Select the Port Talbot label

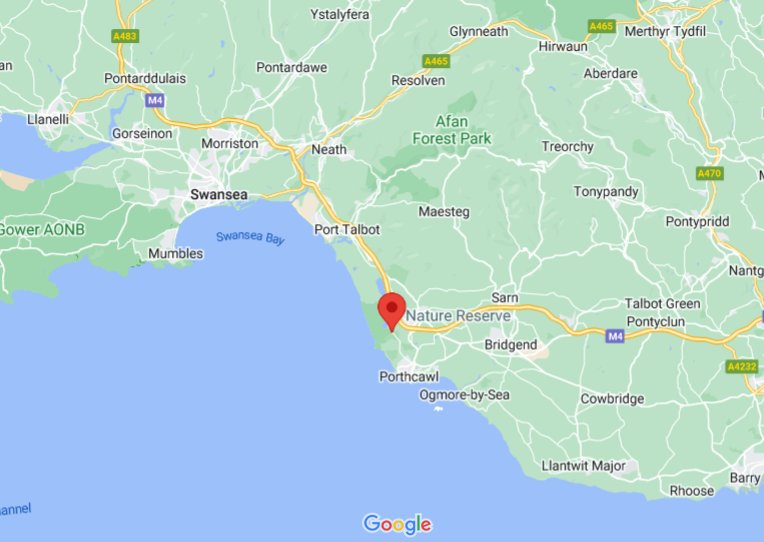click(347, 229)
